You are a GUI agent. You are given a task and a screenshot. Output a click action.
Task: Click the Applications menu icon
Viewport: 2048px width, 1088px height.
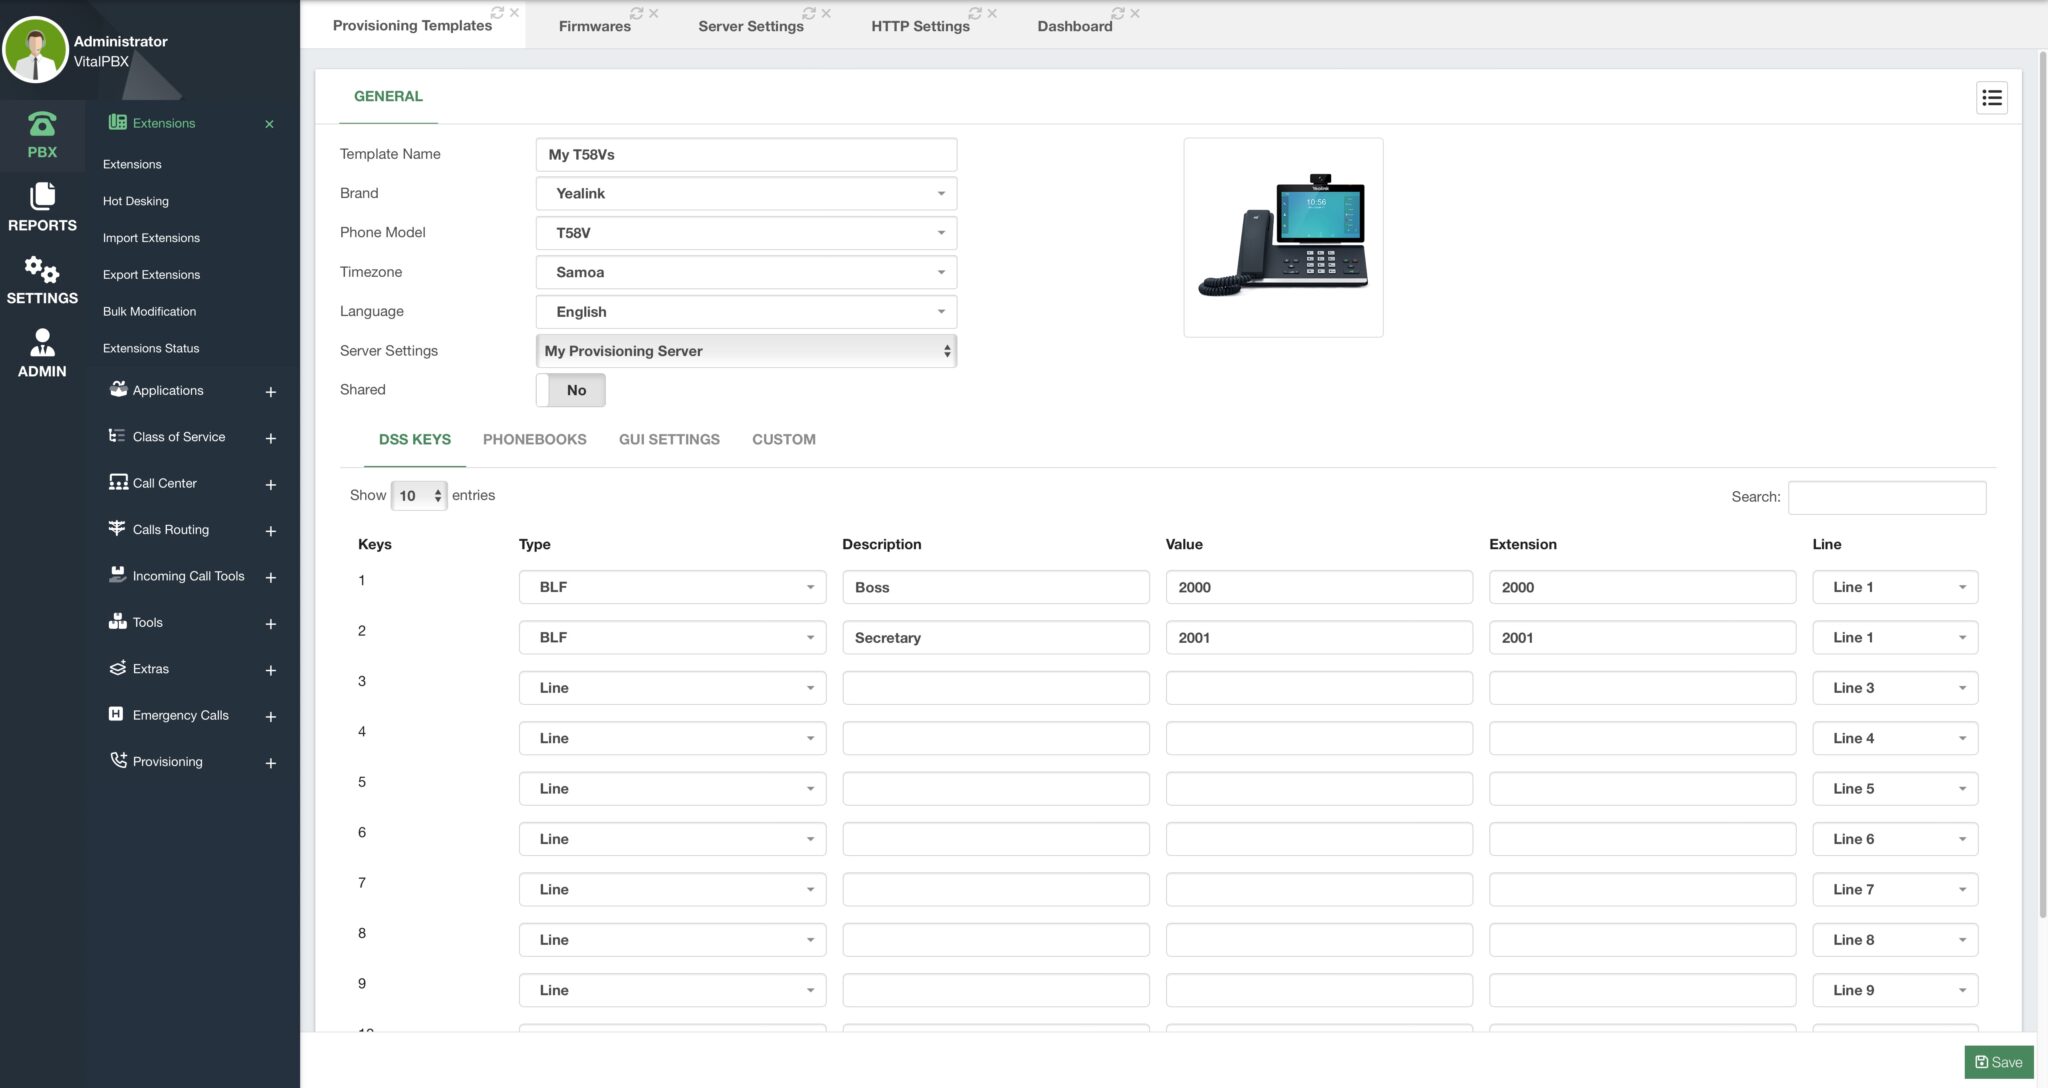118,389
